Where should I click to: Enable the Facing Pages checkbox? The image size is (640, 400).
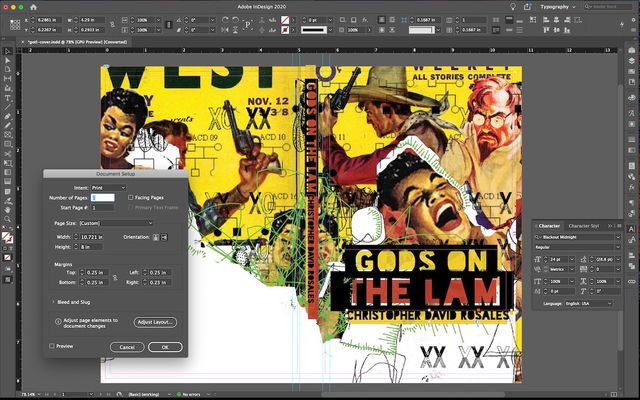click(x=131, y=198)
